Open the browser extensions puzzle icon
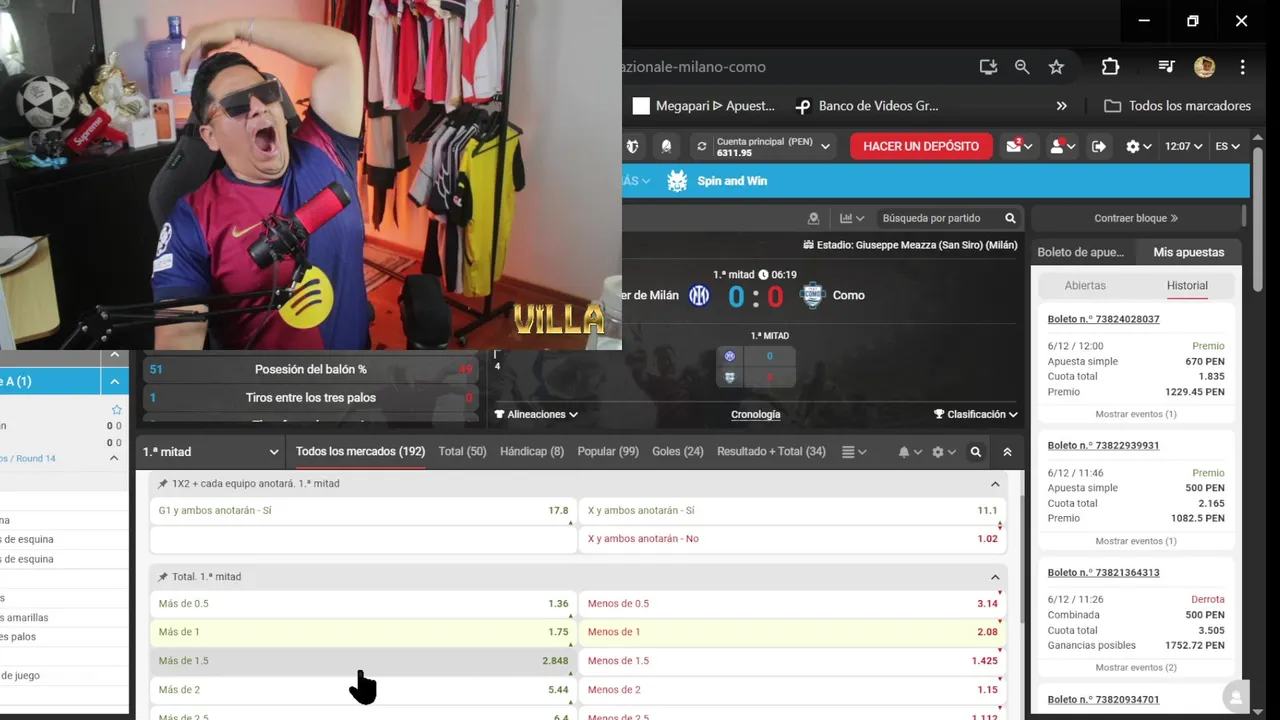Viewport: 1280px width, 720px height. click(1110, 67)
